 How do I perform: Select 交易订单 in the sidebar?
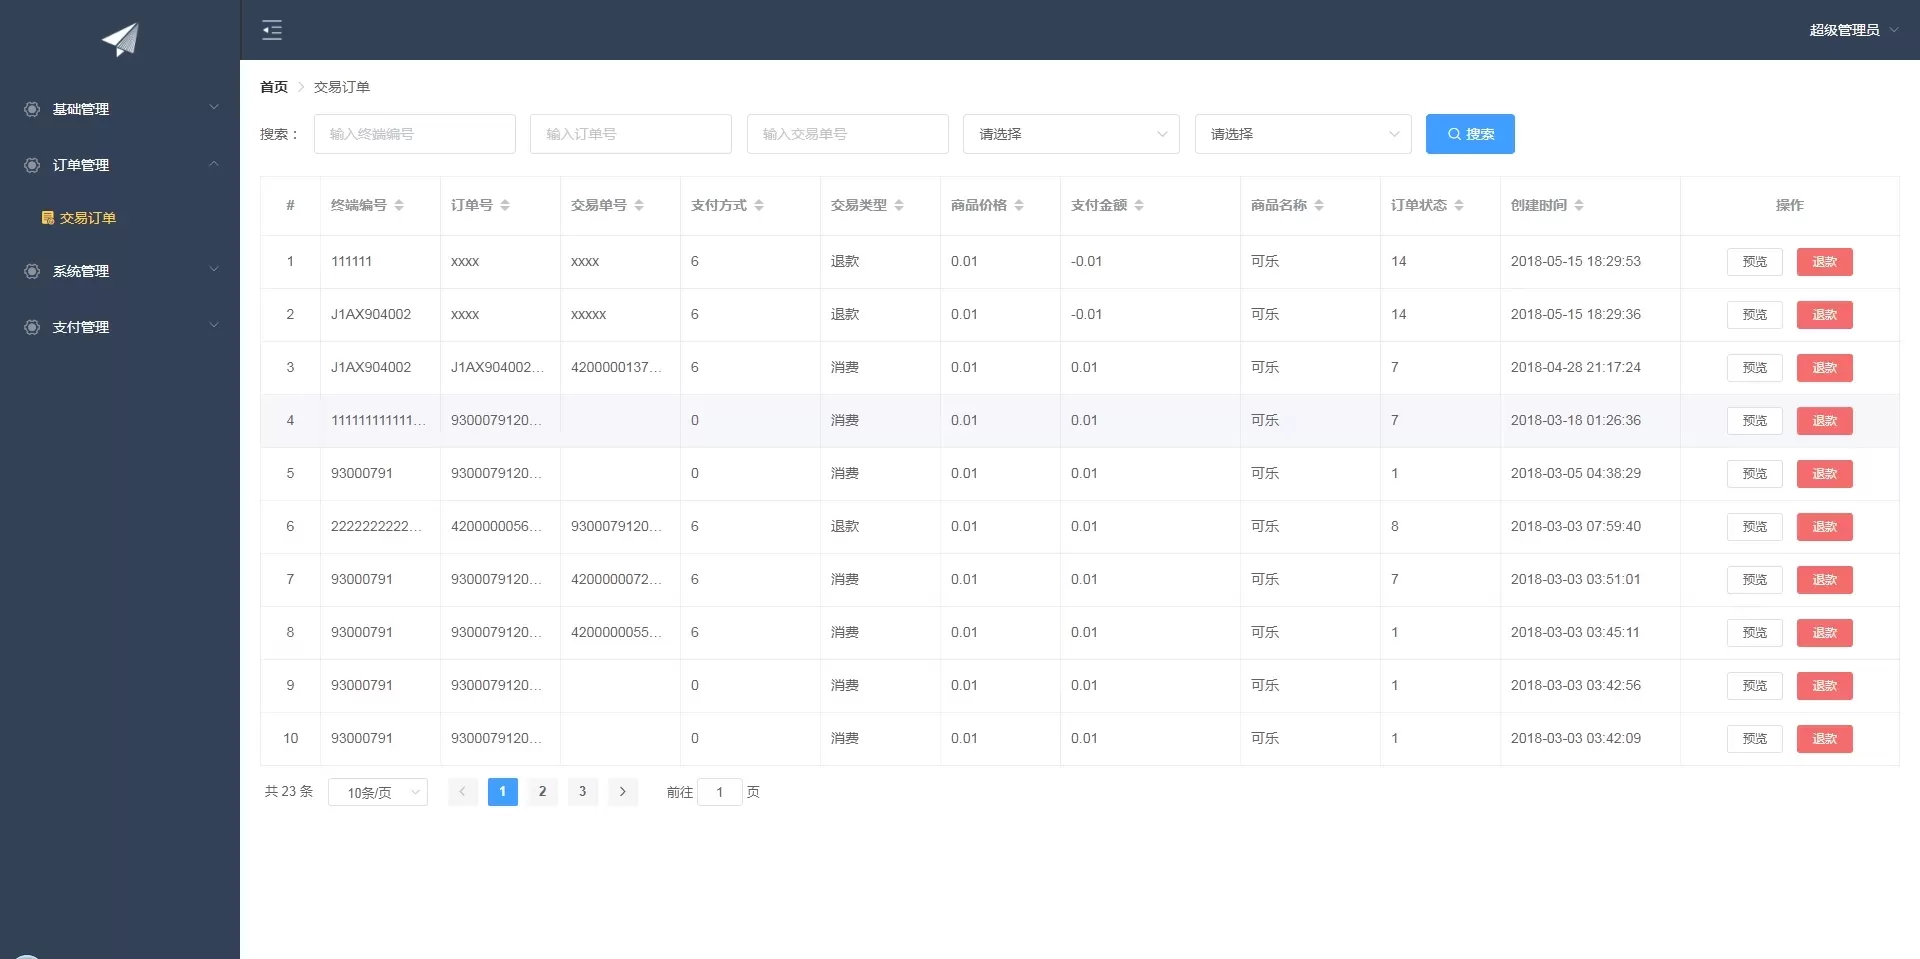click(88, 218)
